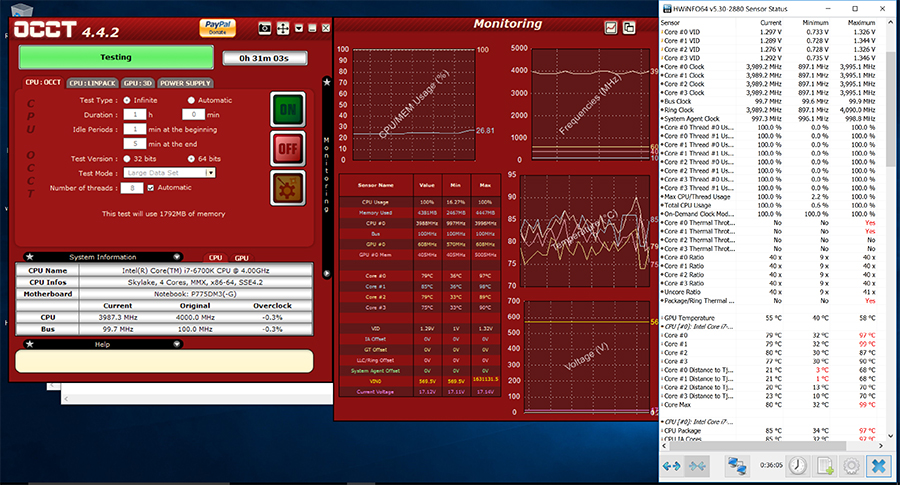Select CPU Package row in HWiNFO
This screenshot has width=900, height=485.
point(768,430)
